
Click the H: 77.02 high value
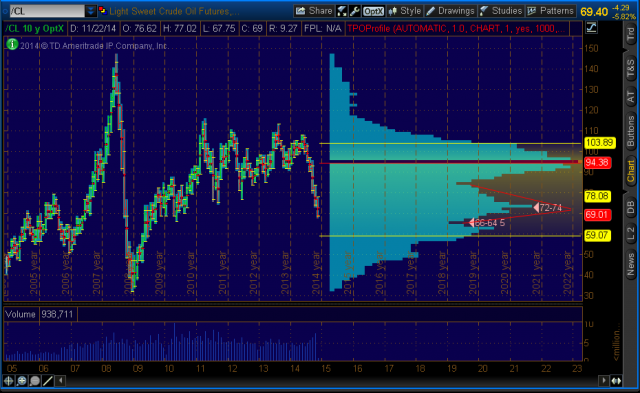[x=179, y=29]
